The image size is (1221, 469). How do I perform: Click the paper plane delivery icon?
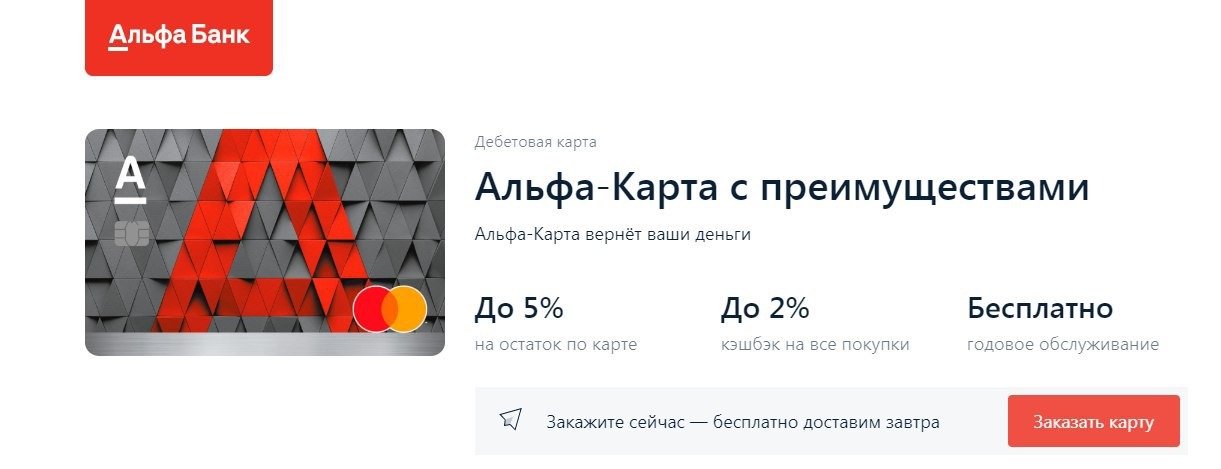(x=511, y=419)
